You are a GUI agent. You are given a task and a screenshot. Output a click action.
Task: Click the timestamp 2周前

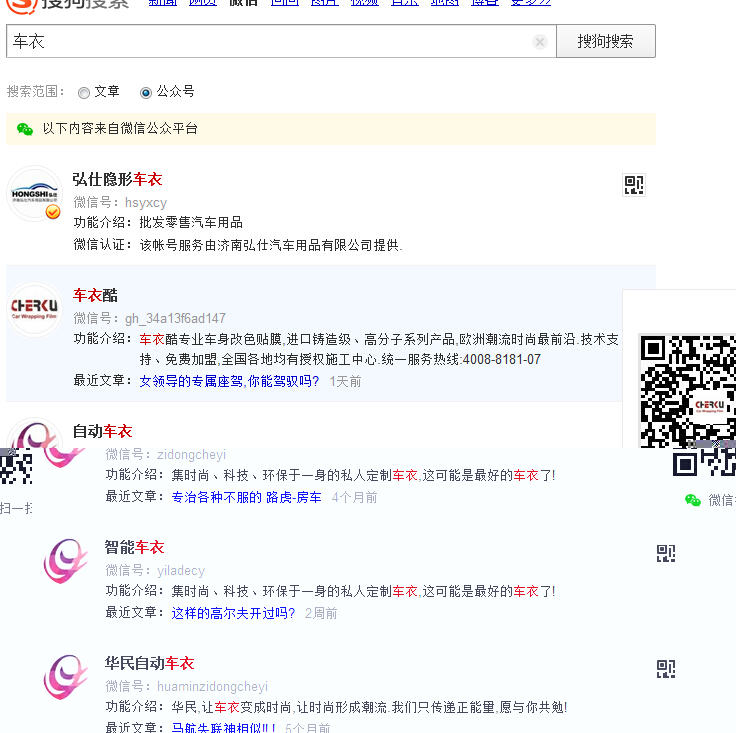[321, 613]
